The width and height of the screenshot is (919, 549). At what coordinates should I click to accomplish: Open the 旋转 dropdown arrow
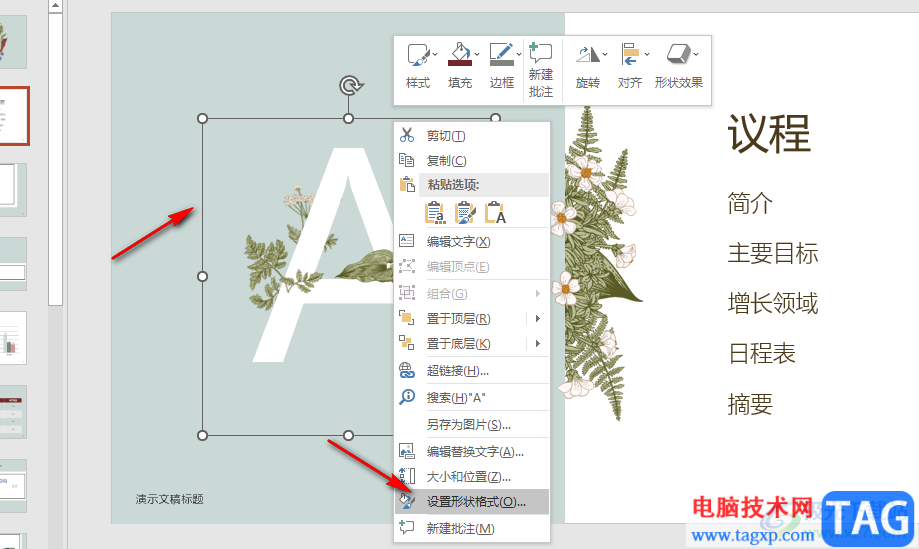point(605,54)
